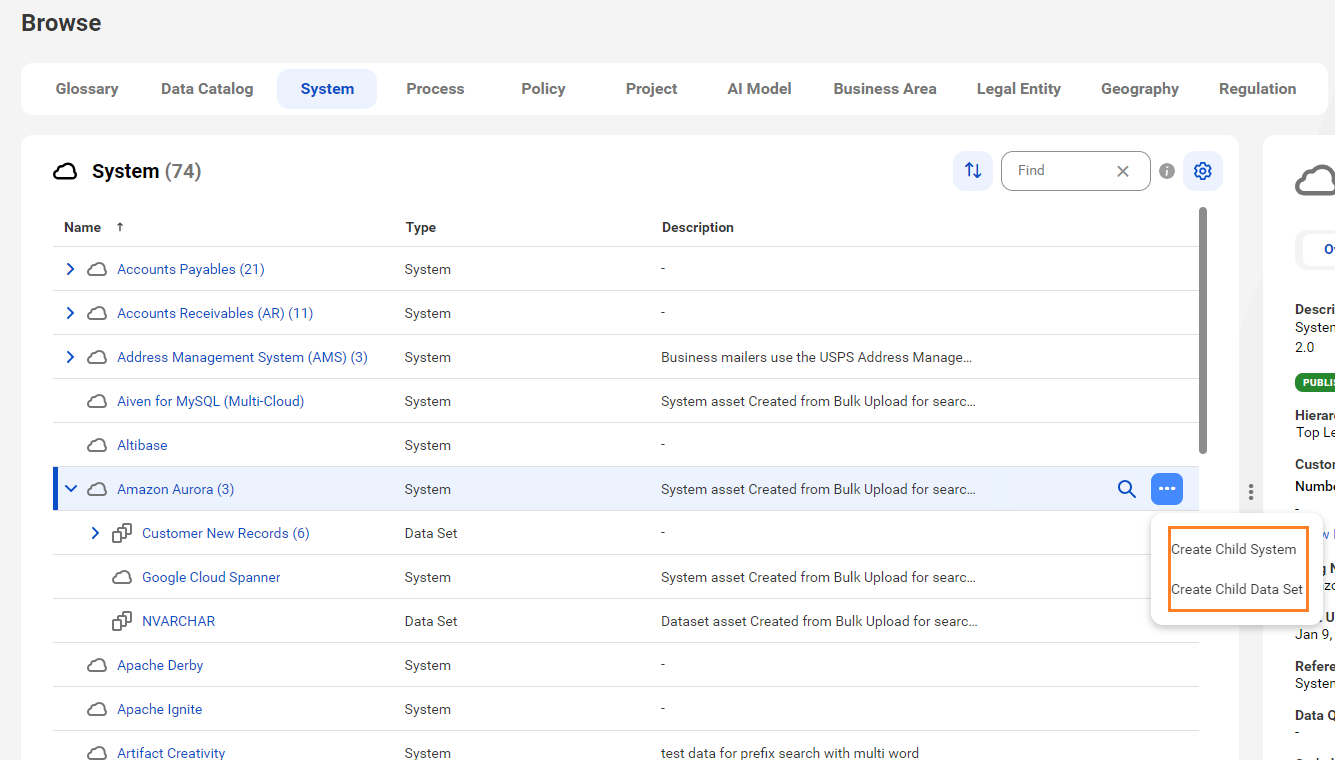The image size is (1335, 760).
Task: Open the ellipsis menu on Amazon Aurora row
Action: tap(1167, 489)
